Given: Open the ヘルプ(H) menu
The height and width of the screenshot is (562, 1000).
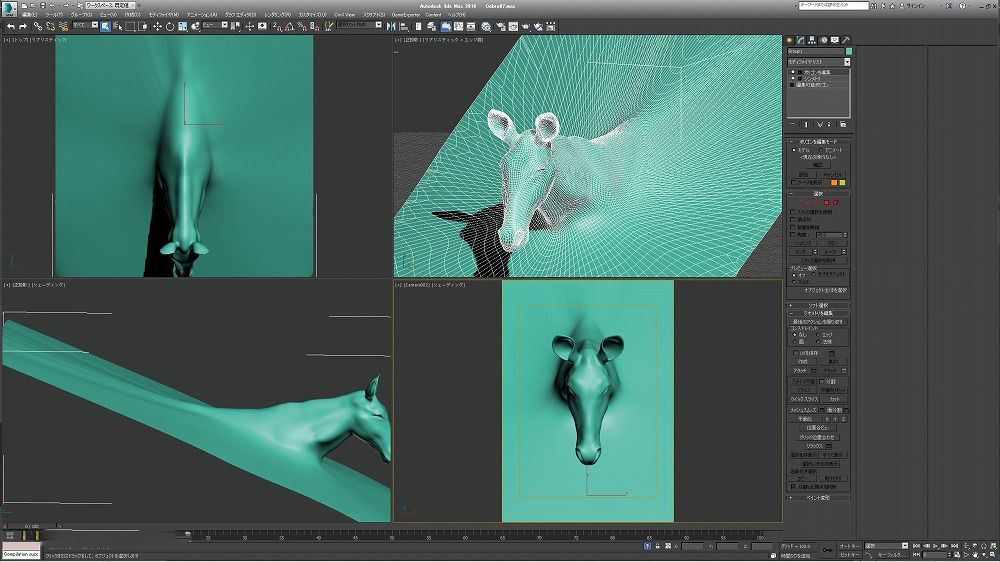Looking at the screenshot, I should point(456,14).
